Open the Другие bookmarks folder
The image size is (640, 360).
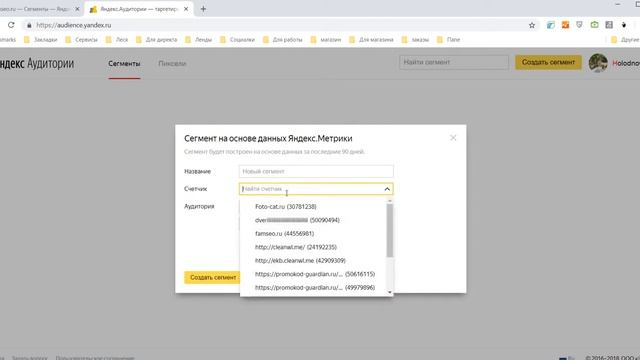pyautogui.click(x=625, y=40)
